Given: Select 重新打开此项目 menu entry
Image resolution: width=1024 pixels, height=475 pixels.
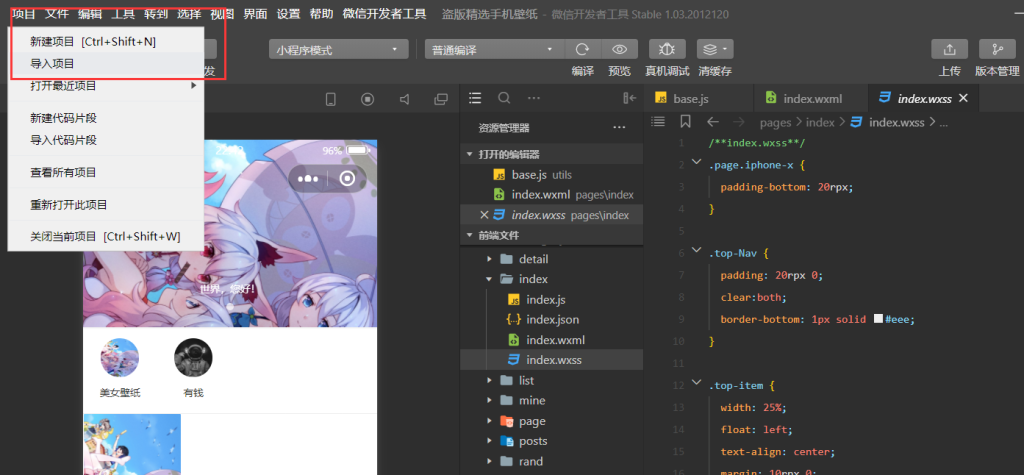Looking at the screenshot, I should (106, 205).
